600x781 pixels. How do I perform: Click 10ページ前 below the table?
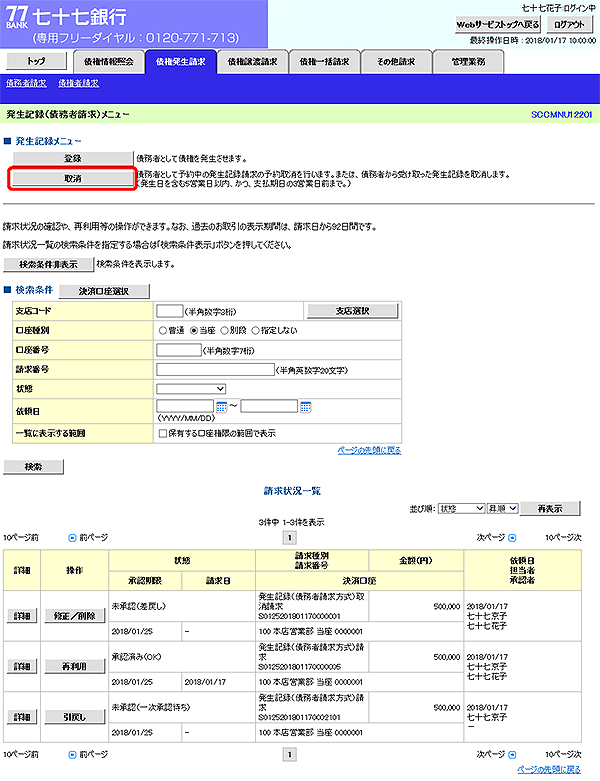pos(21,755)
